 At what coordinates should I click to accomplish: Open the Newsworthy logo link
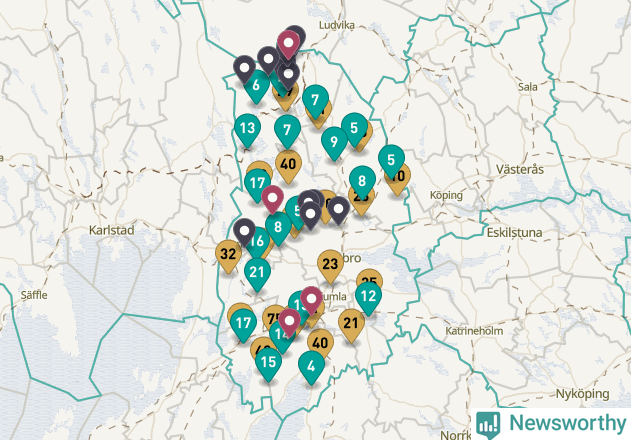click(551, 424)
